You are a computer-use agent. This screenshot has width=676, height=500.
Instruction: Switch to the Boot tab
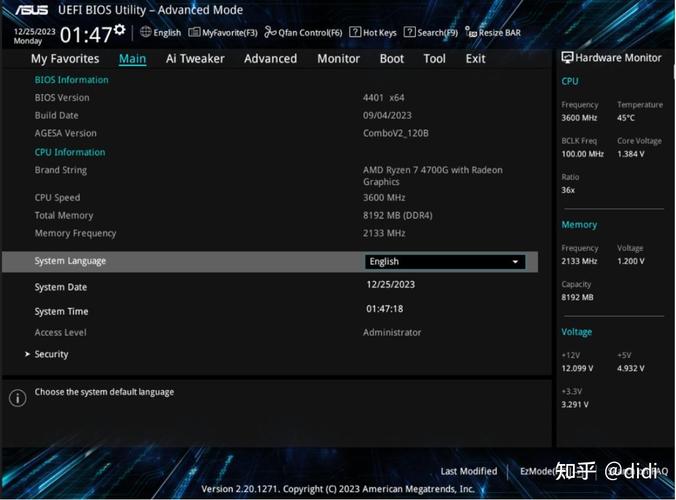click(391, 59)
